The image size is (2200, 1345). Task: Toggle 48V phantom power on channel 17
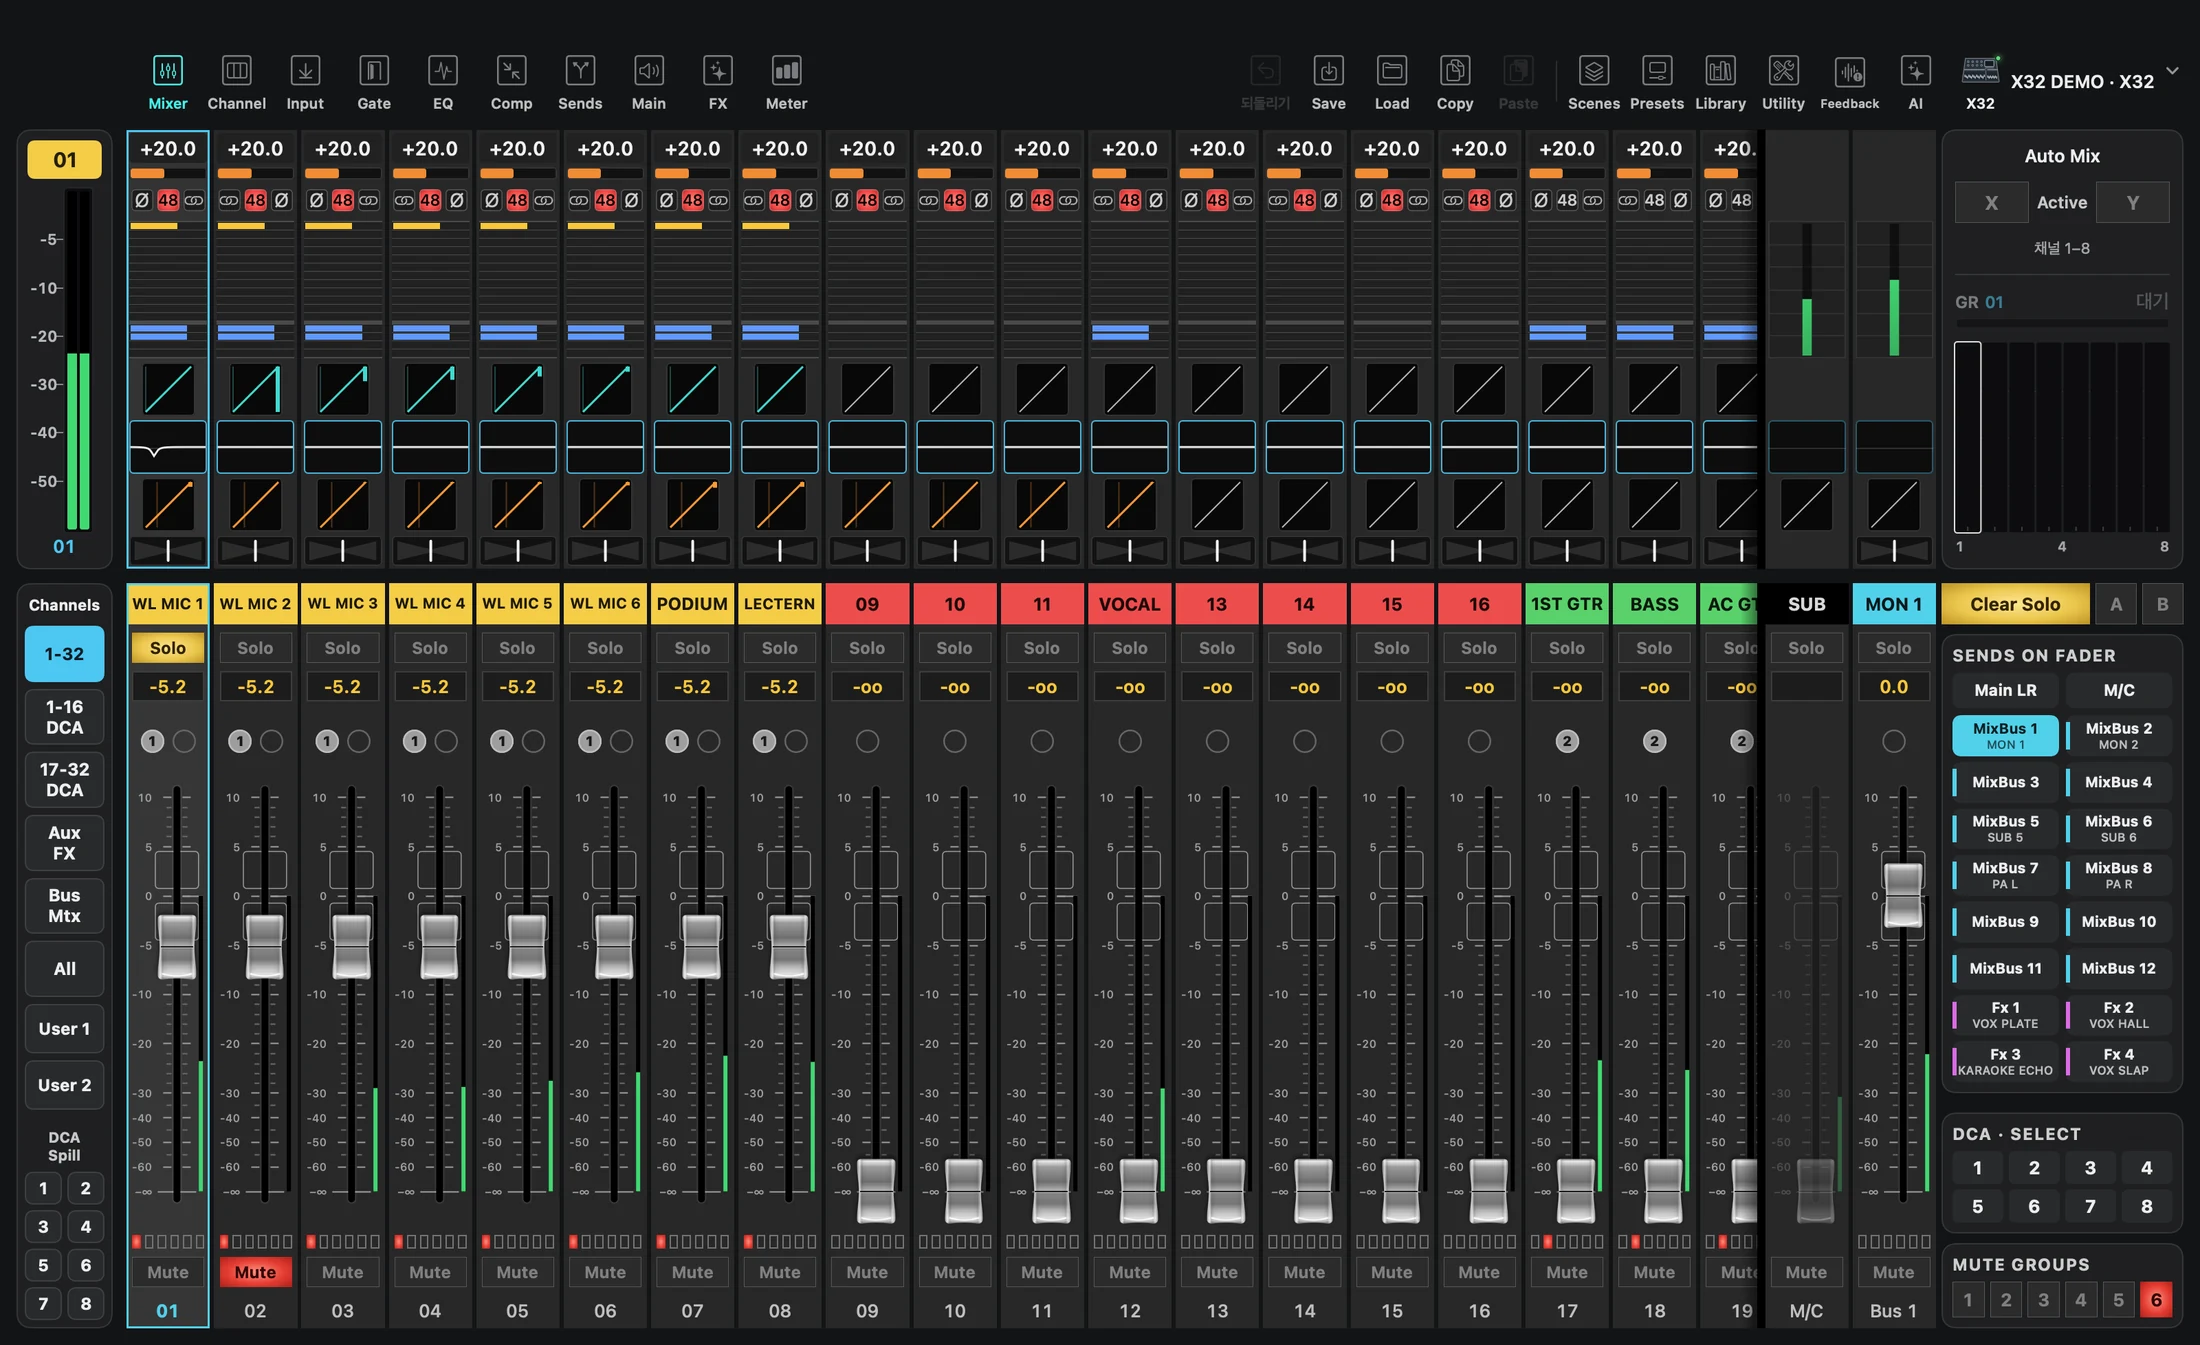[1567, 200]
